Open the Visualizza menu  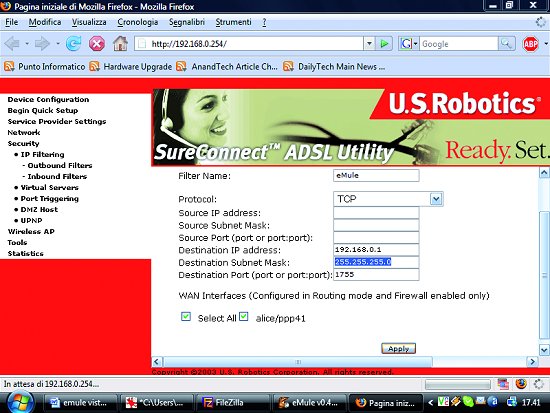89,22
